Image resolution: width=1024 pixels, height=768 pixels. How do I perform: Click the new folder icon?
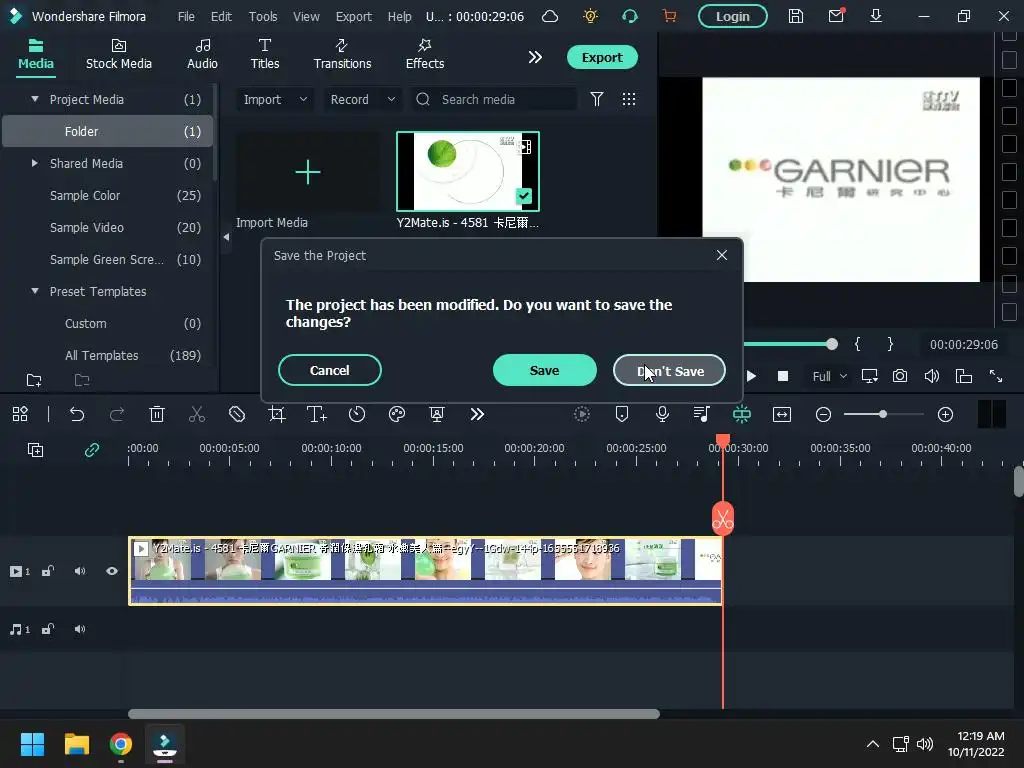click(x=34, y=380)
